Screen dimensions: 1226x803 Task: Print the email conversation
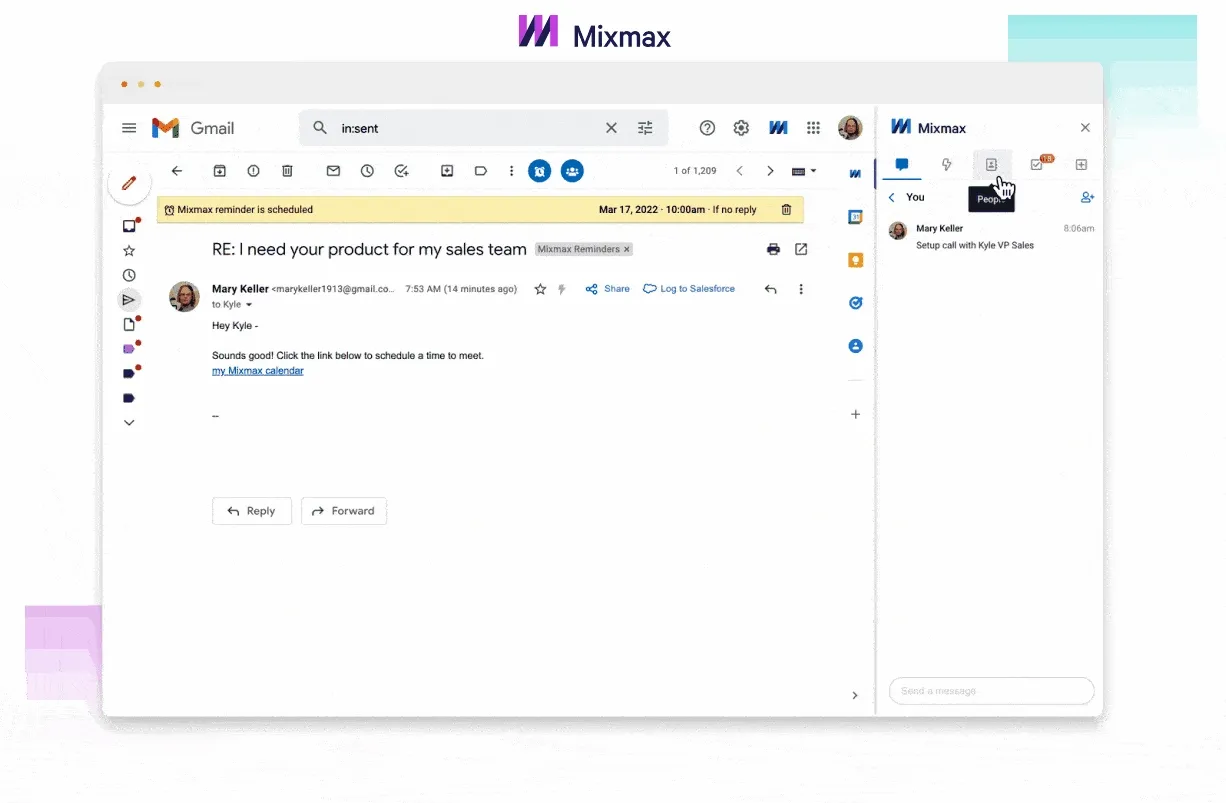[x=773, y=249]
